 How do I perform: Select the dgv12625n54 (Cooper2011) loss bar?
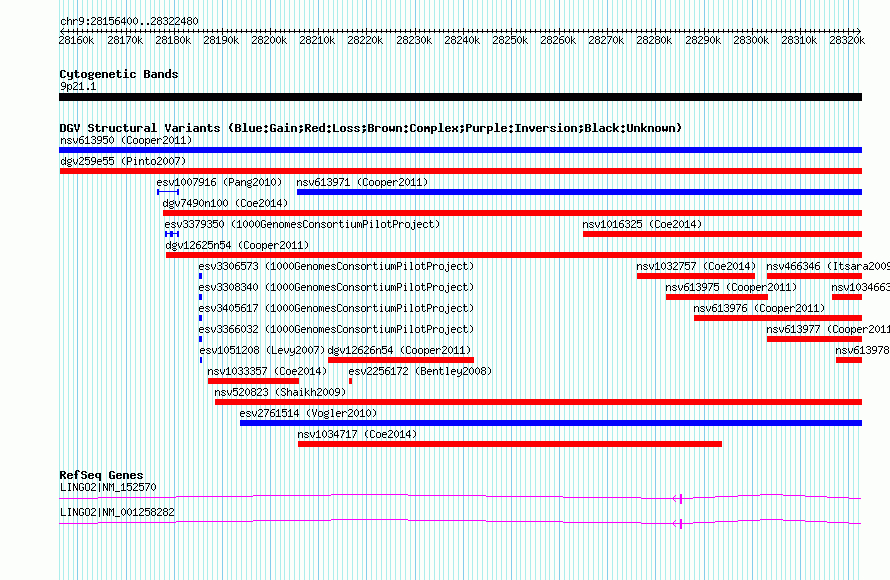(514, 255)
